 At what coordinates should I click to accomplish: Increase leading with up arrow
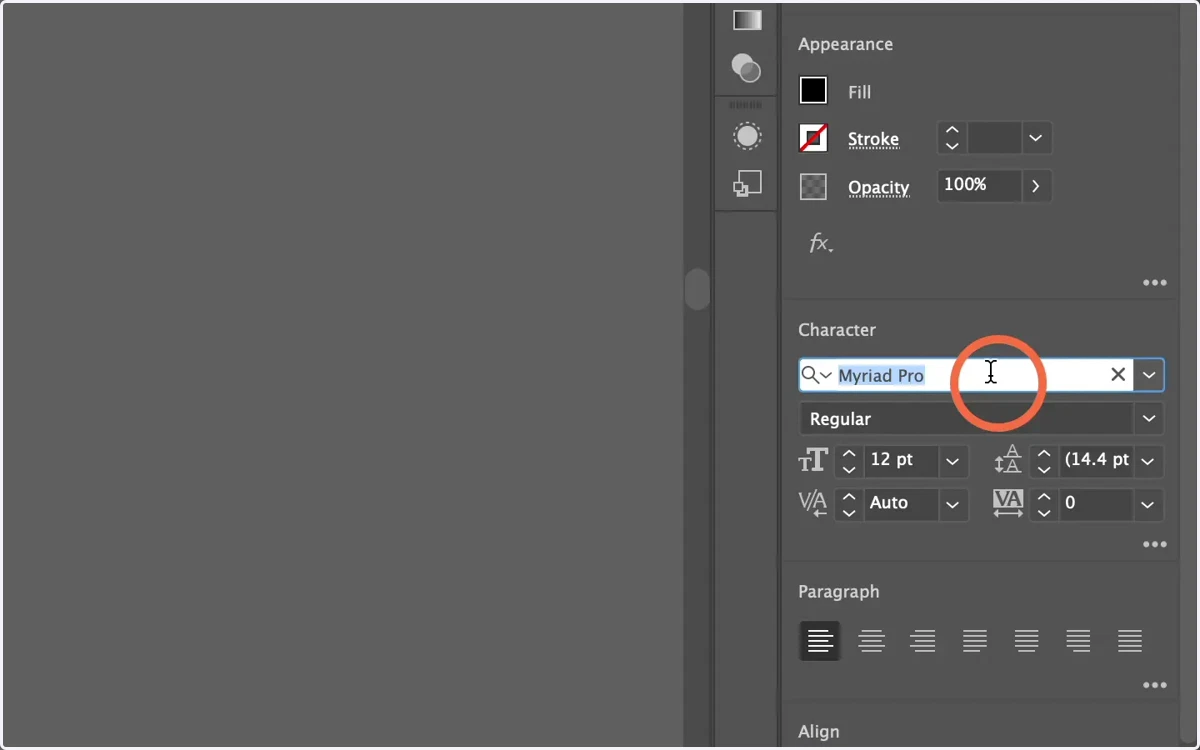tap(1044, 453)
